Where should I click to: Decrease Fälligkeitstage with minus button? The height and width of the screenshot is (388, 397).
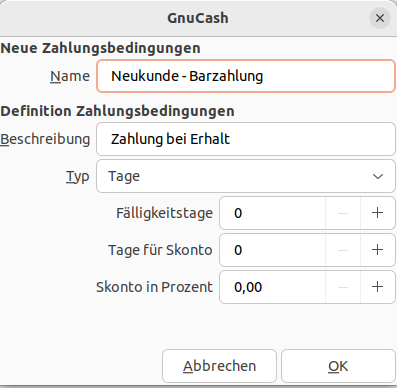tap(343, 213)
